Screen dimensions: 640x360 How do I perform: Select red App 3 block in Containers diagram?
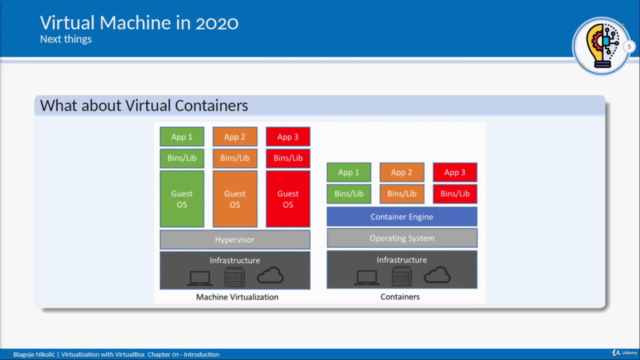(x=455, y=172)
